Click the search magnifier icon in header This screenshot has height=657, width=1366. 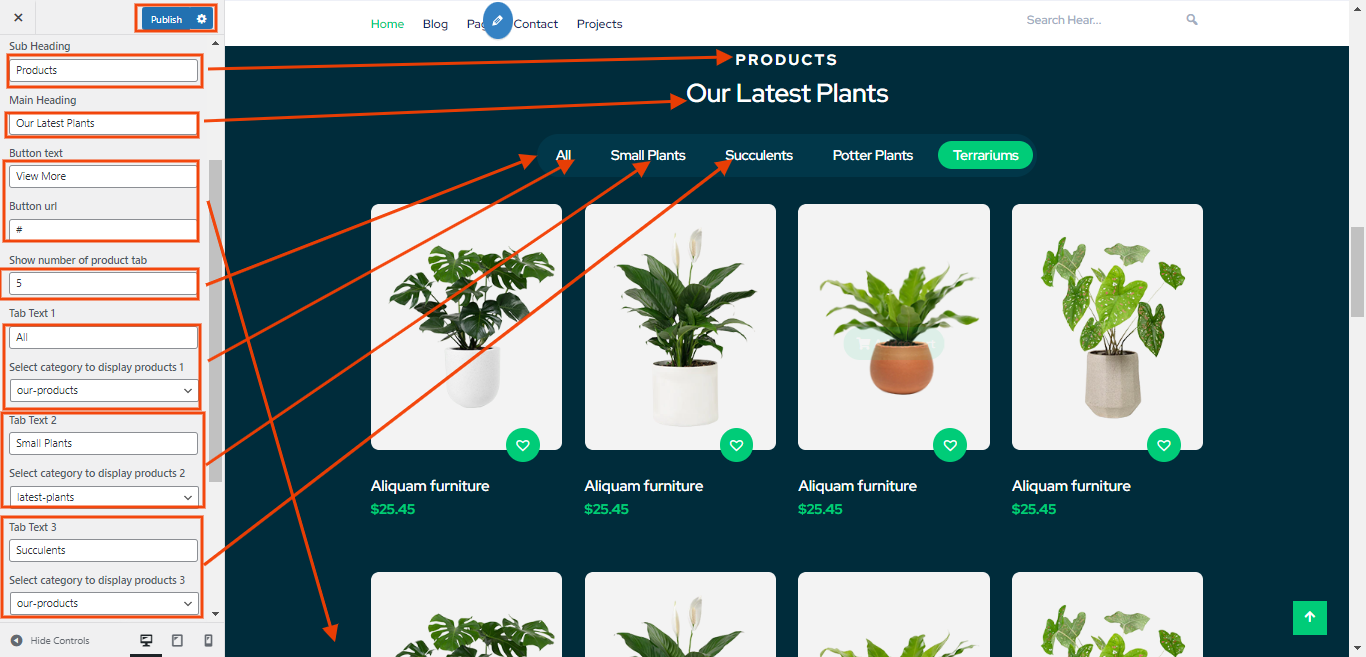click(x=1192, y=20)
